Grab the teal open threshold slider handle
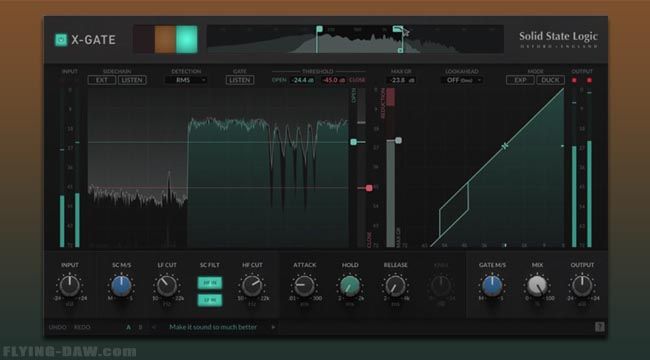This screenshot has height=360, width=650. tap(354, 142)
